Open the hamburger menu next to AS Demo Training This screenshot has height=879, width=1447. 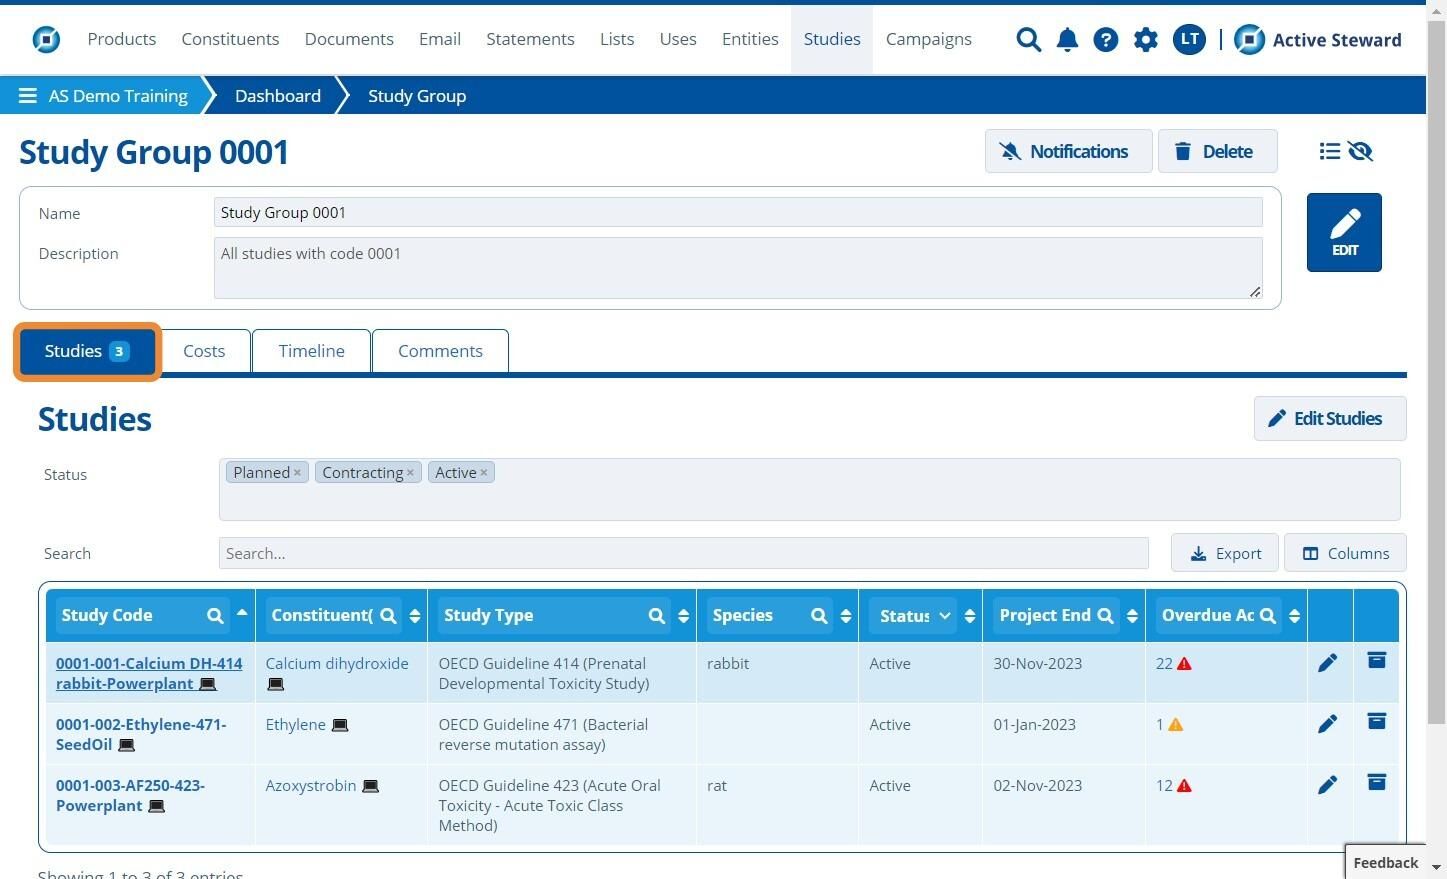click(x=28, y=96)
